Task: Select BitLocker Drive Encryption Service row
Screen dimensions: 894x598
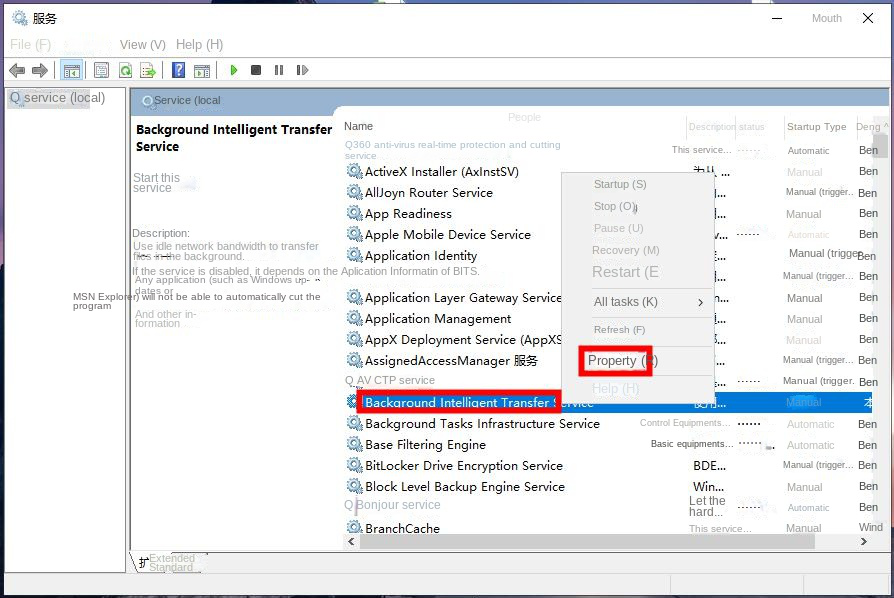Action: pos(463,466)
